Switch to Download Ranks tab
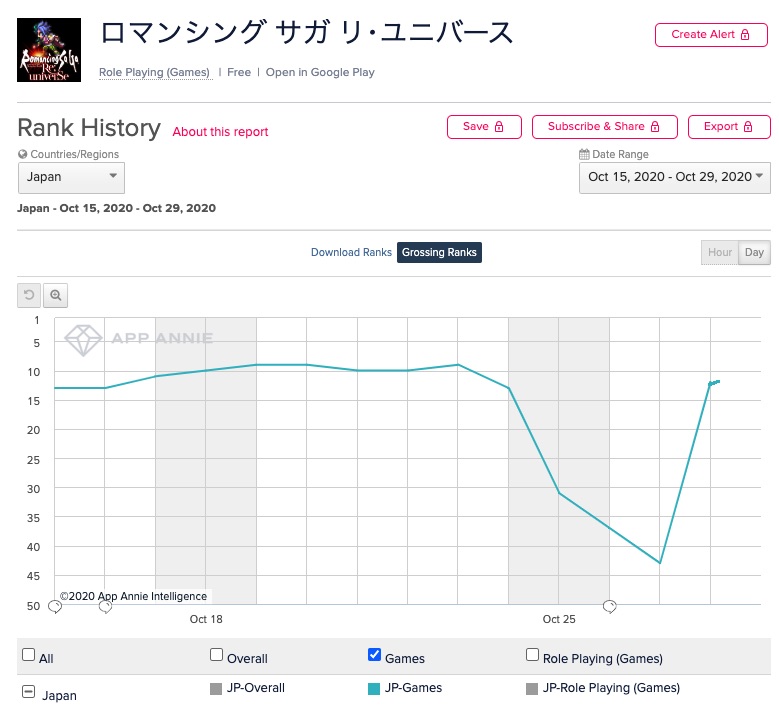Viewport: 779px width, 706px height. tap(351, 252)
